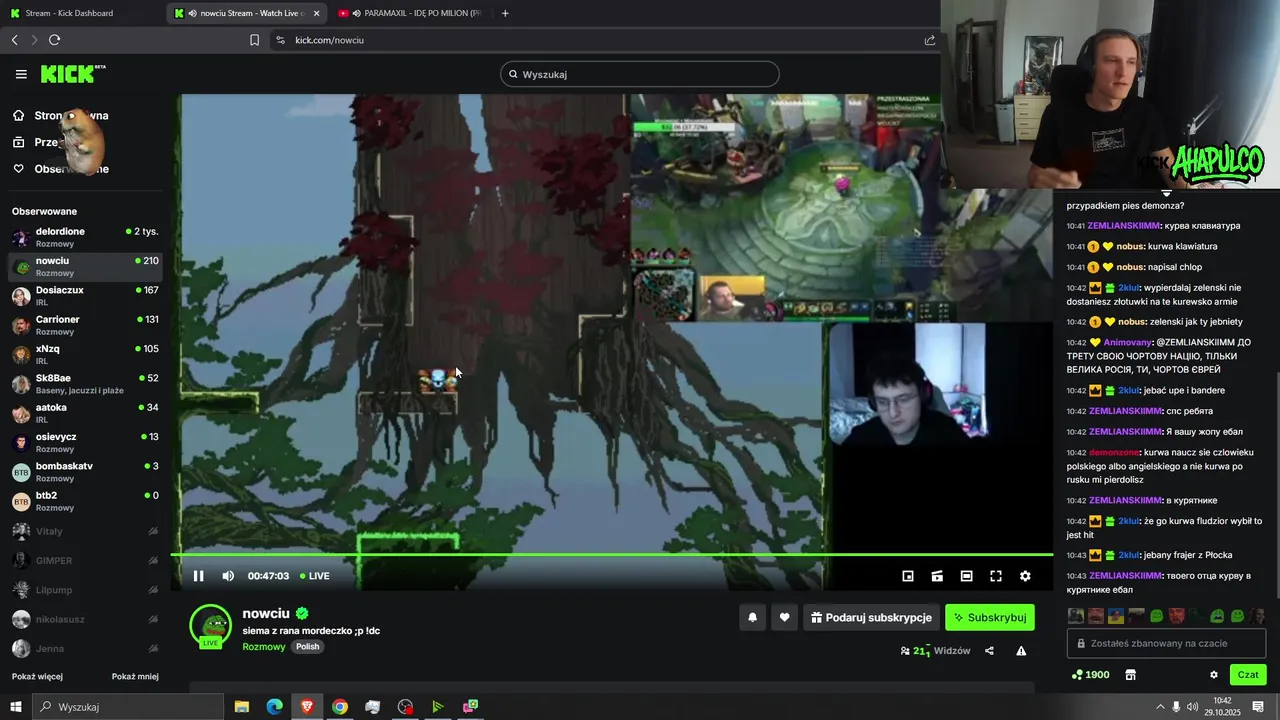Bookmark this page icon

tap(254, 40)
